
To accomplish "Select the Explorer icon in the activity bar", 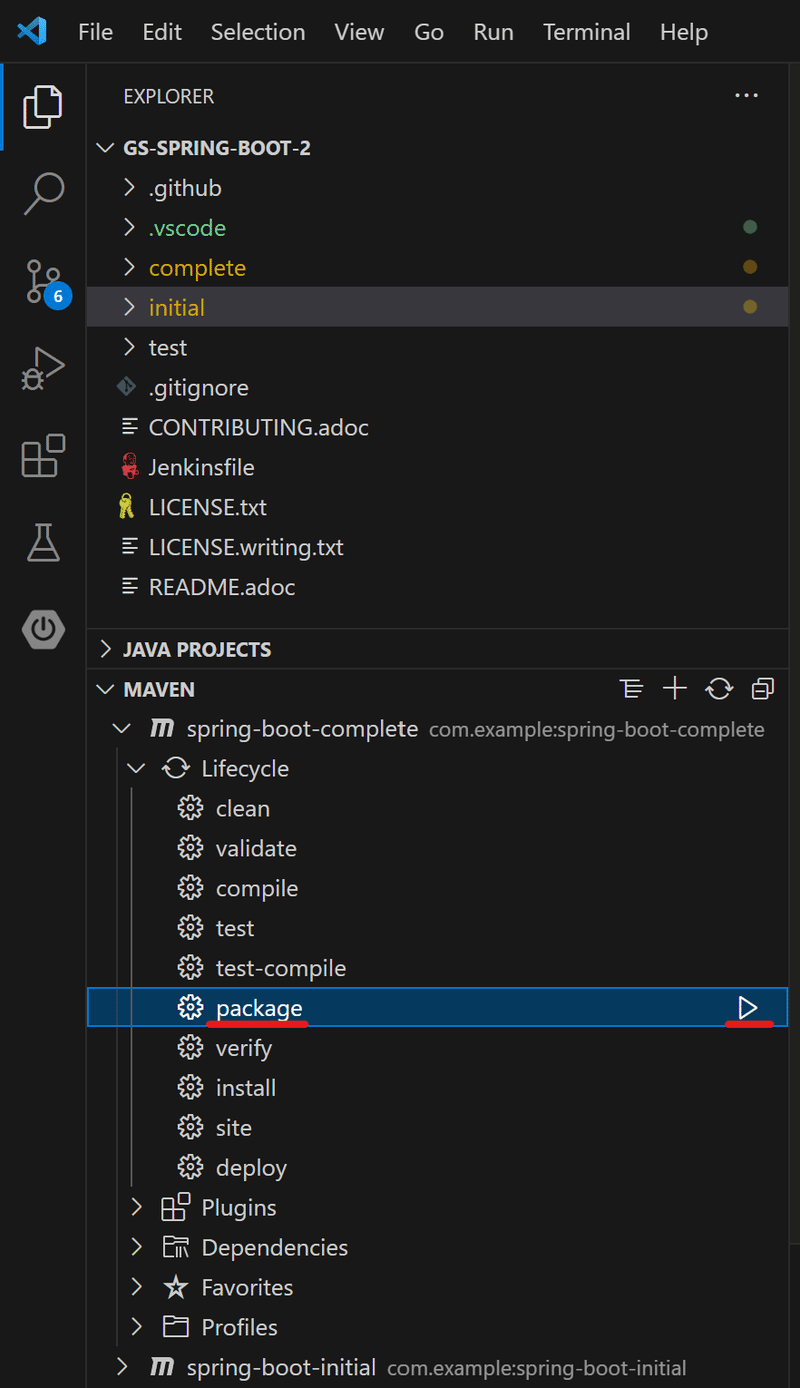I will pos(43,107).
